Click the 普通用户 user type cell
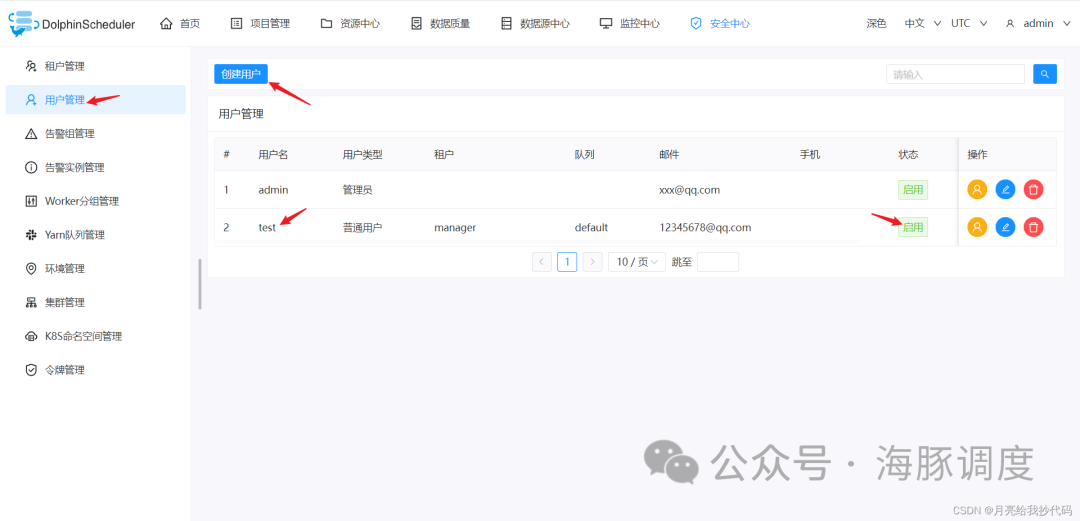This screenshot has height=521, width=1080. tap(362, 227)
